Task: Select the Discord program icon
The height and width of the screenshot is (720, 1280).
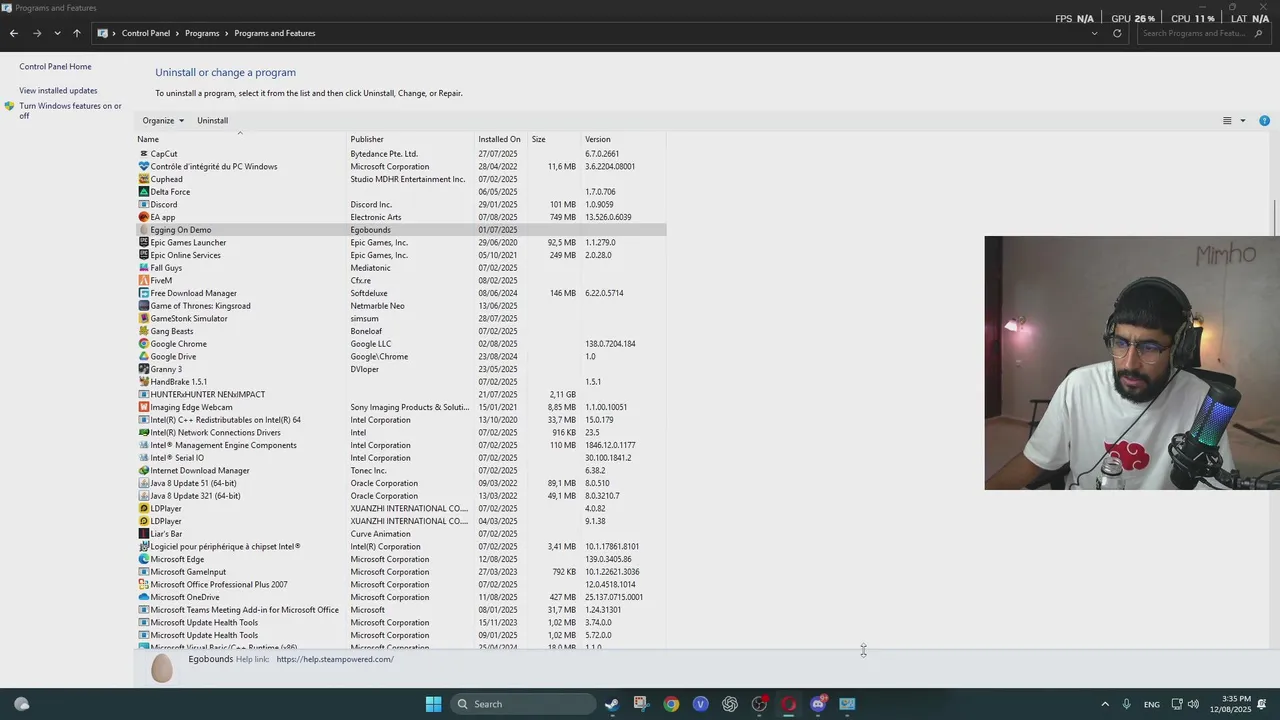Action: 143,205
